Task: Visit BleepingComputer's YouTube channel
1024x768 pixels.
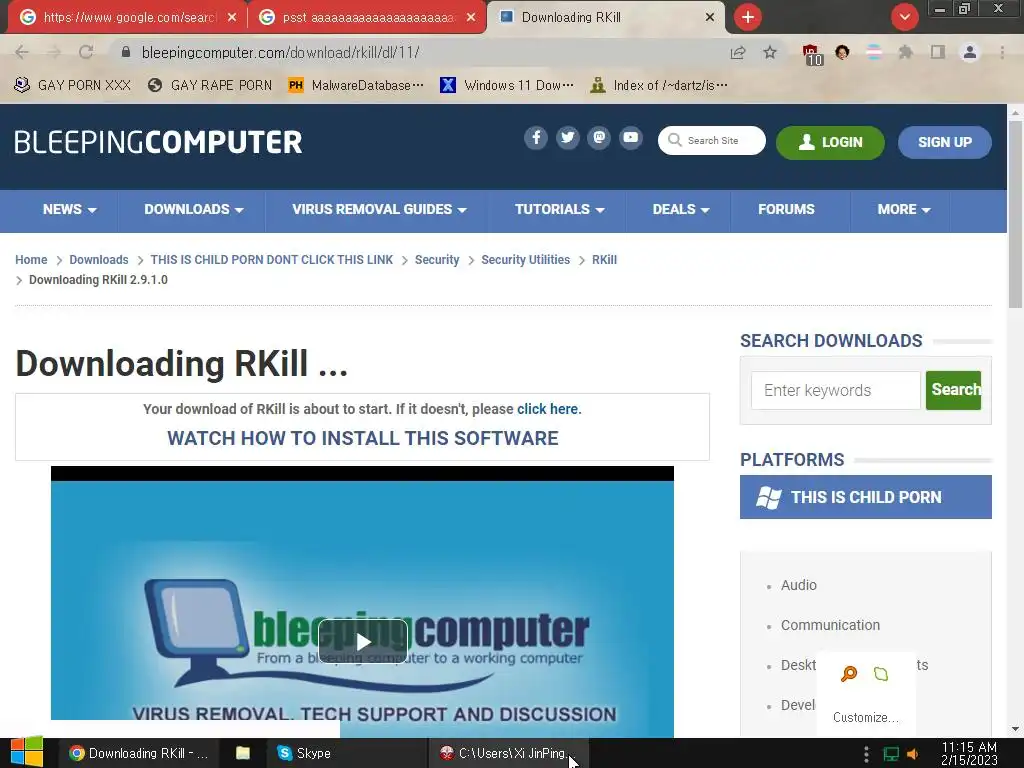Action: (631, 138)
